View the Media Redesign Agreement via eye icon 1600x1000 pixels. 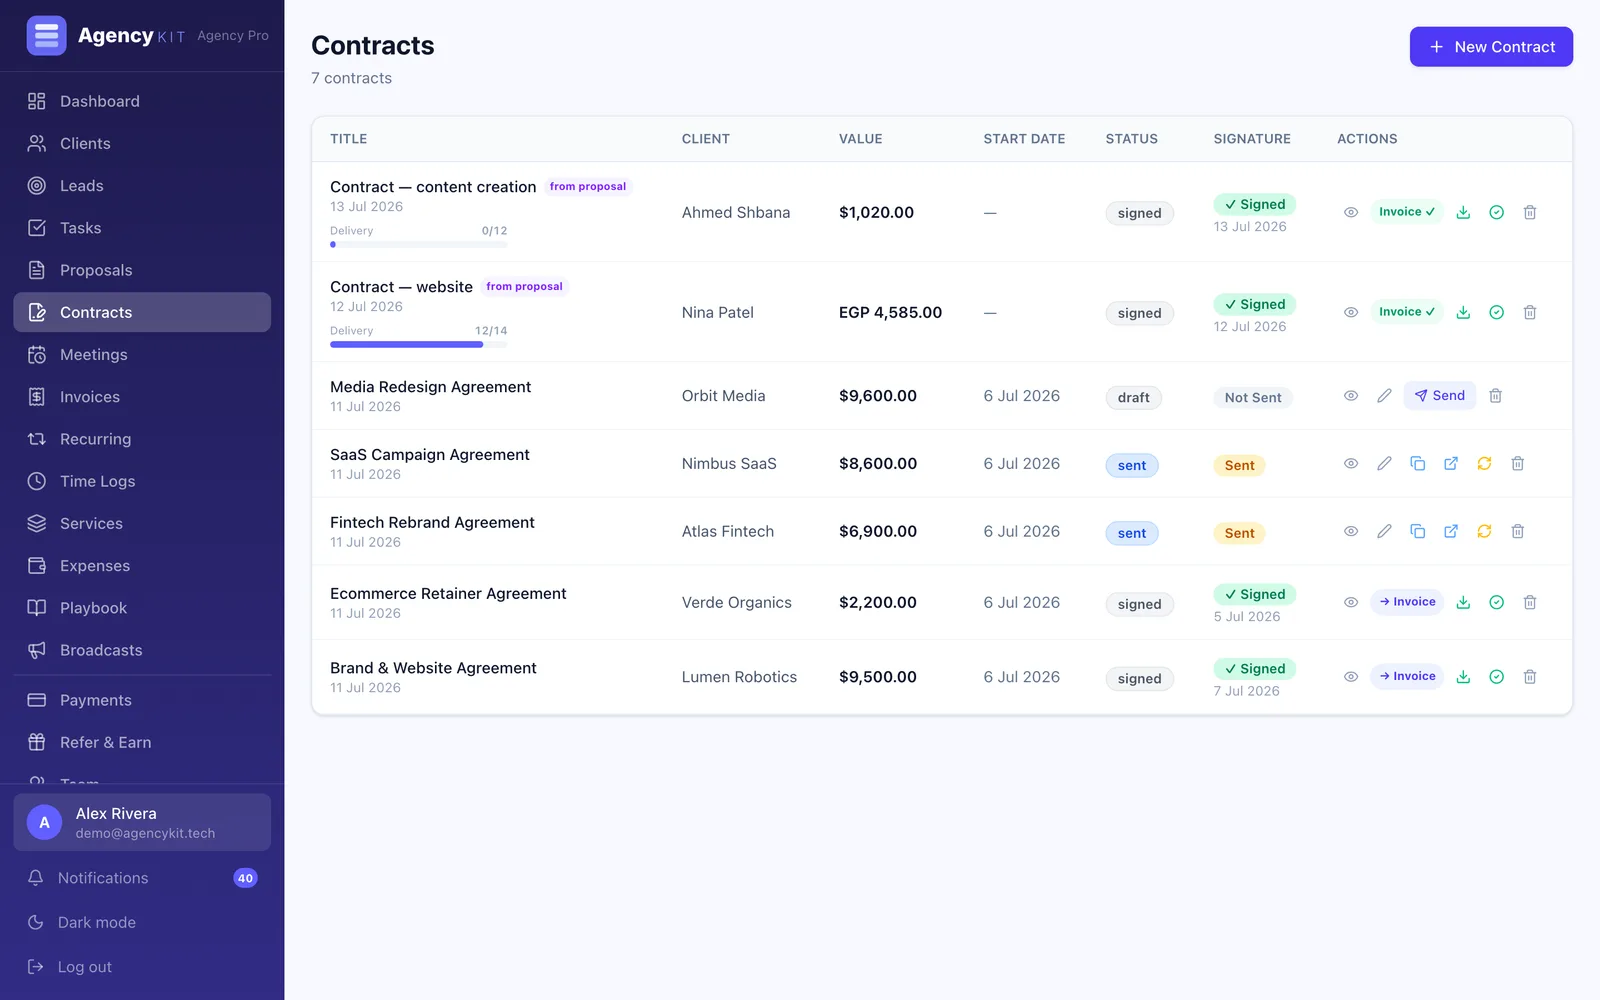pyautogui.click(x=1350, y=396)
